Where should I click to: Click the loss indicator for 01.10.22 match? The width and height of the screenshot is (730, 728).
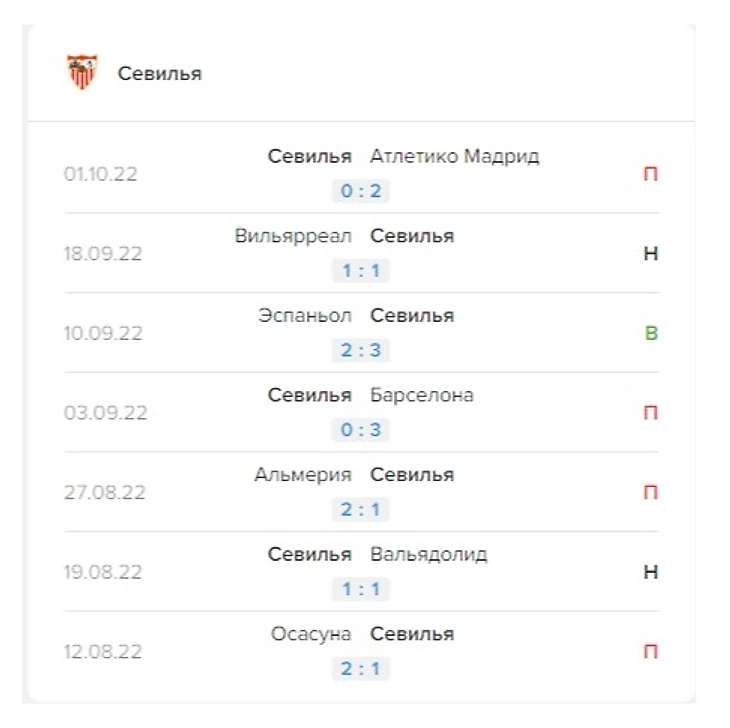(650, 174)
